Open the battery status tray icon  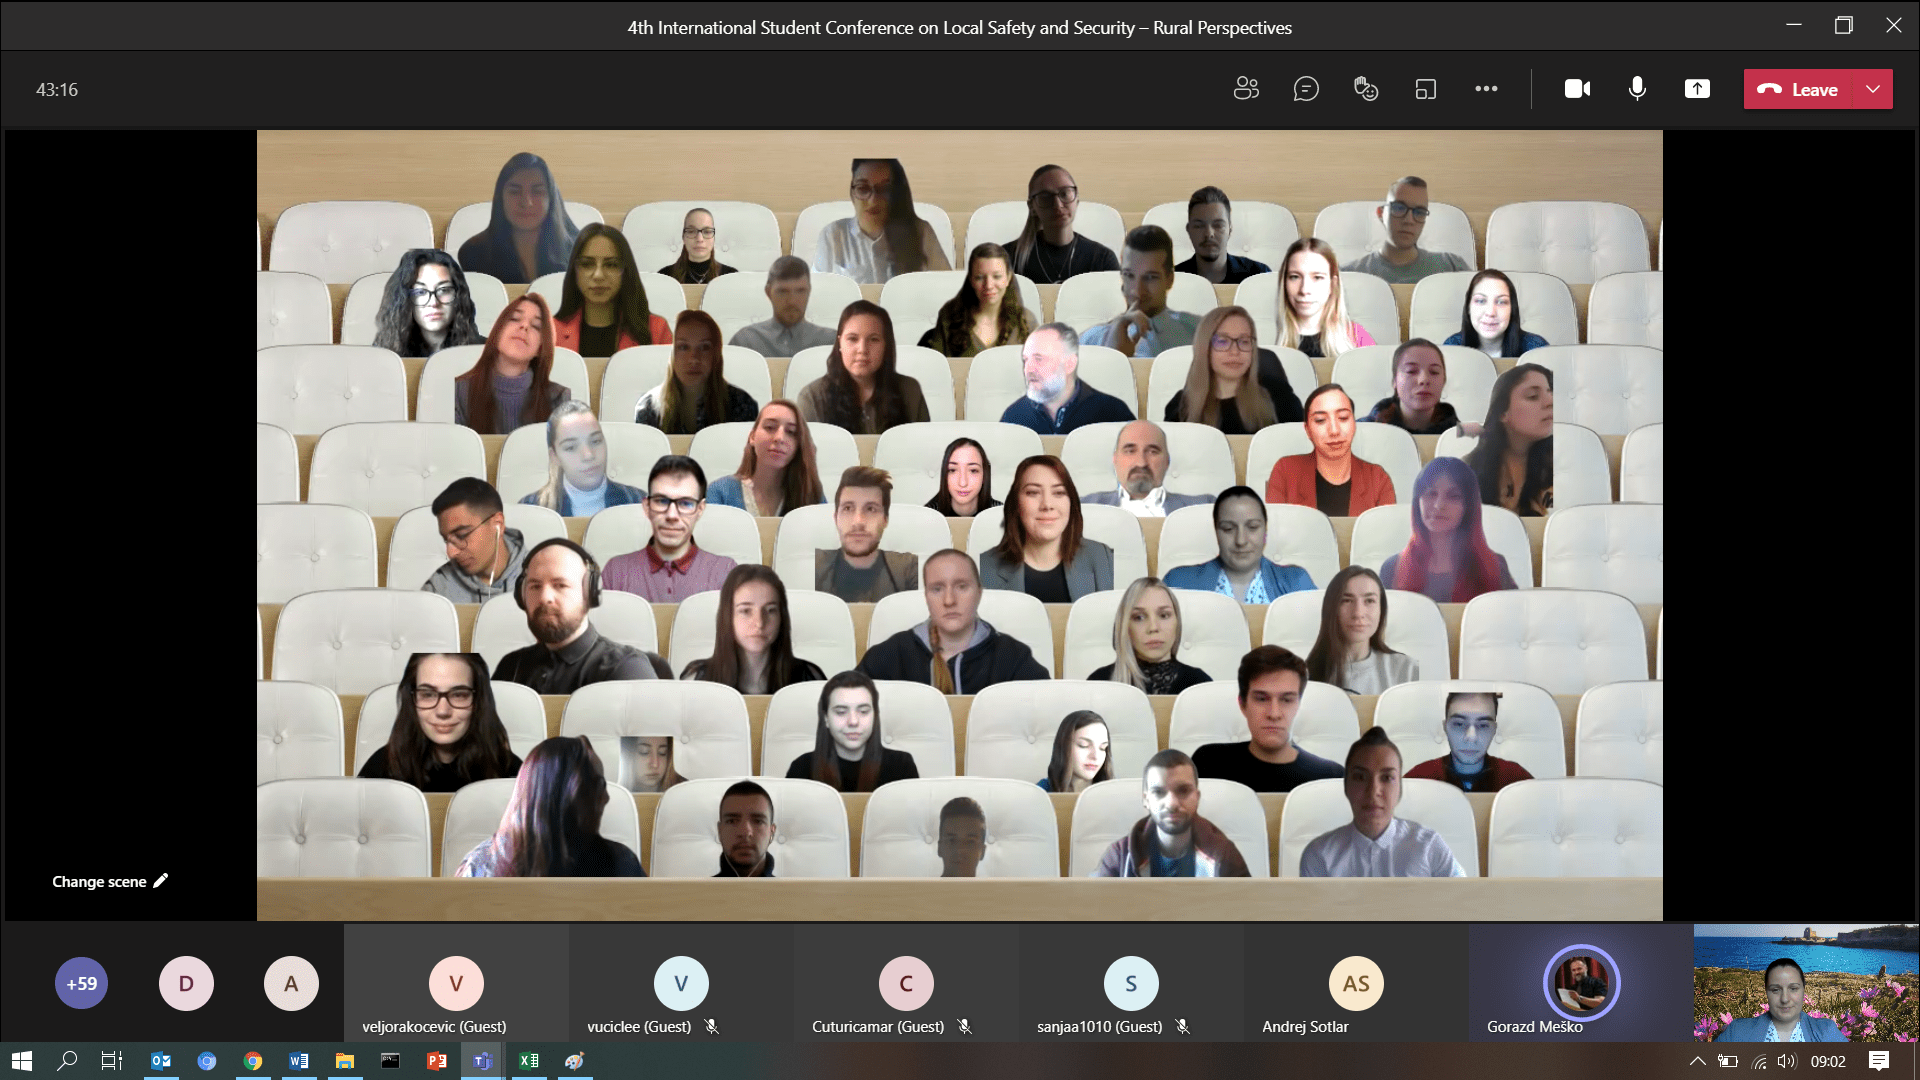1728,1061
